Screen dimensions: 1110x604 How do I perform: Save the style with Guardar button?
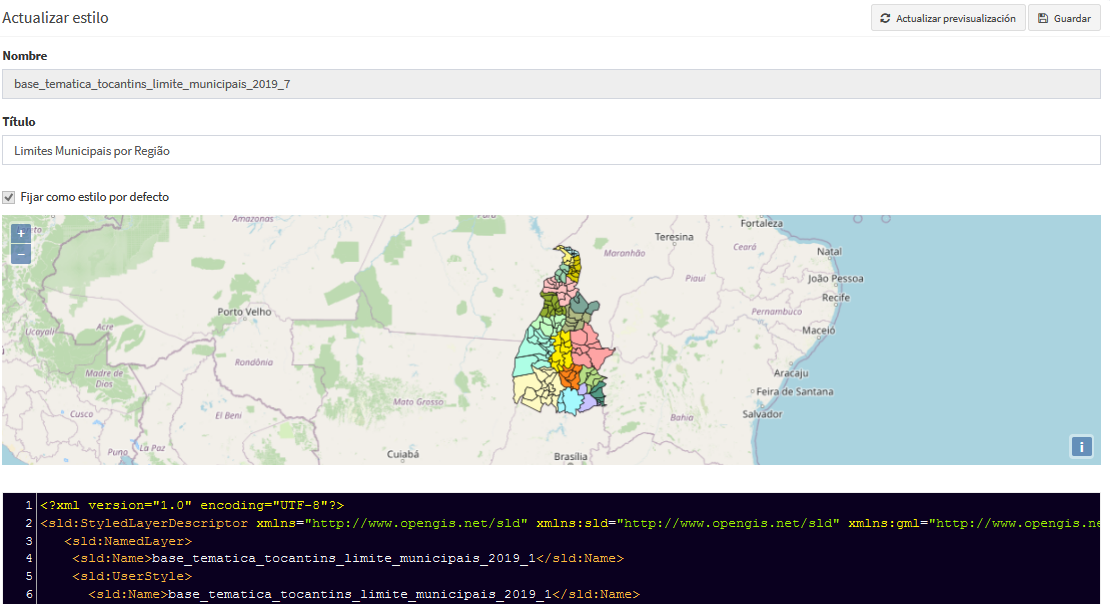coord(1064,18)
